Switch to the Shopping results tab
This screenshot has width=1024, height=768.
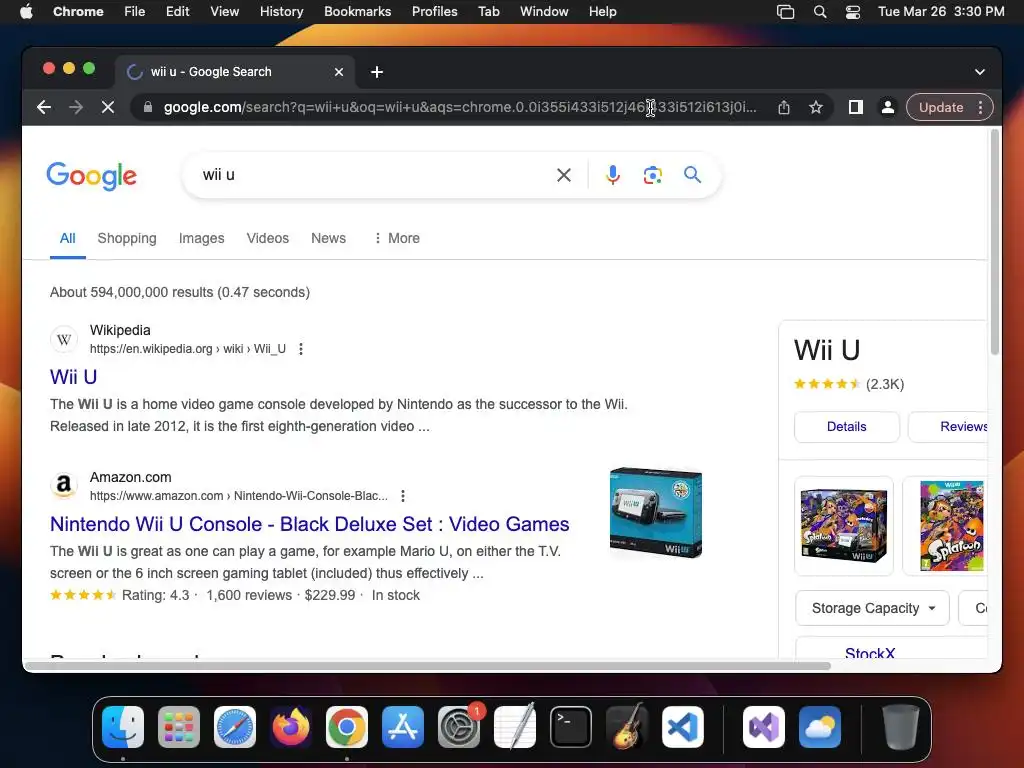coord(127,238)
